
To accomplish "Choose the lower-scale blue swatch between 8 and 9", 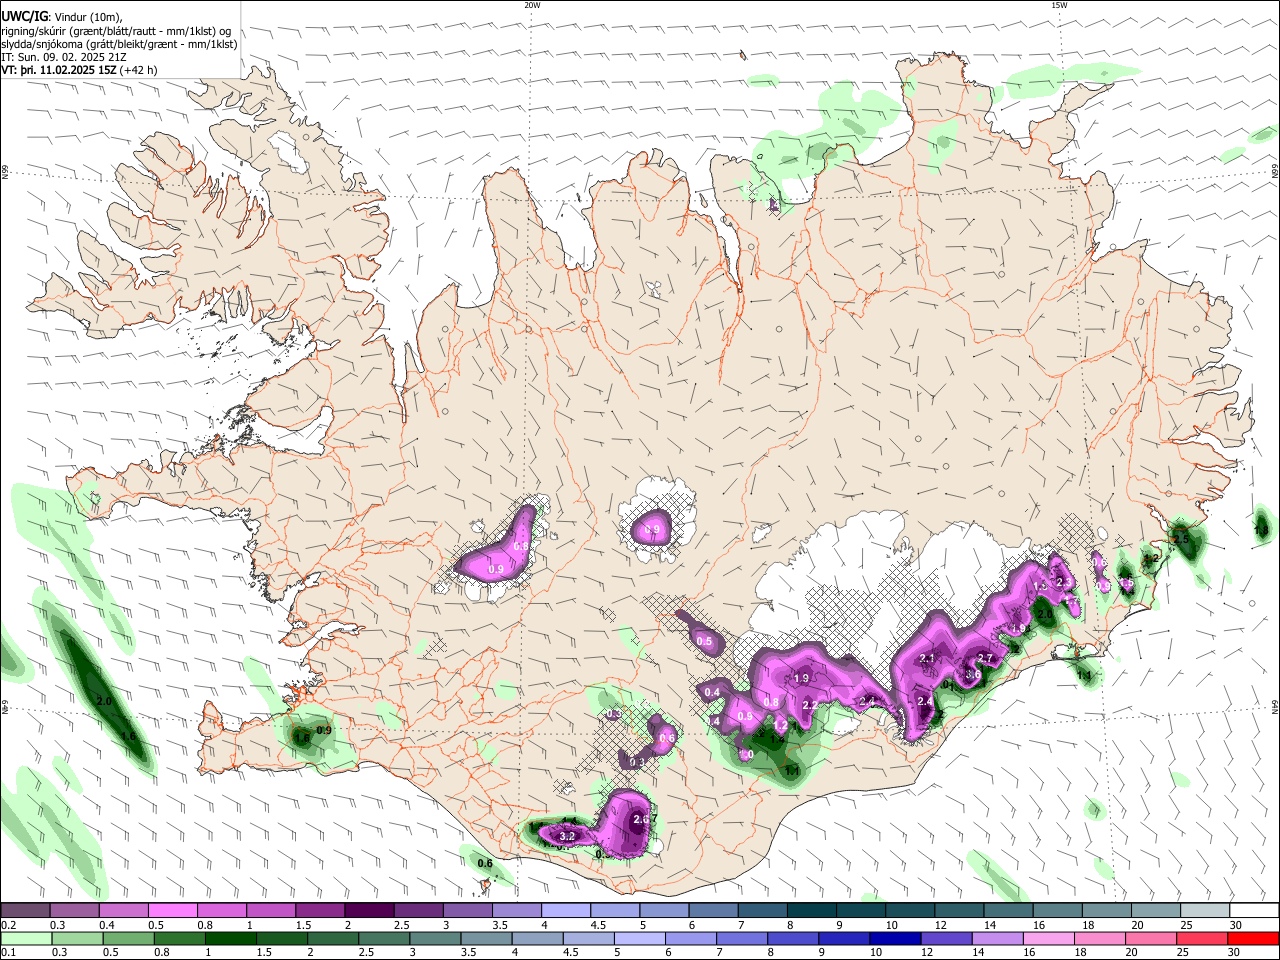I will (793, 938).
